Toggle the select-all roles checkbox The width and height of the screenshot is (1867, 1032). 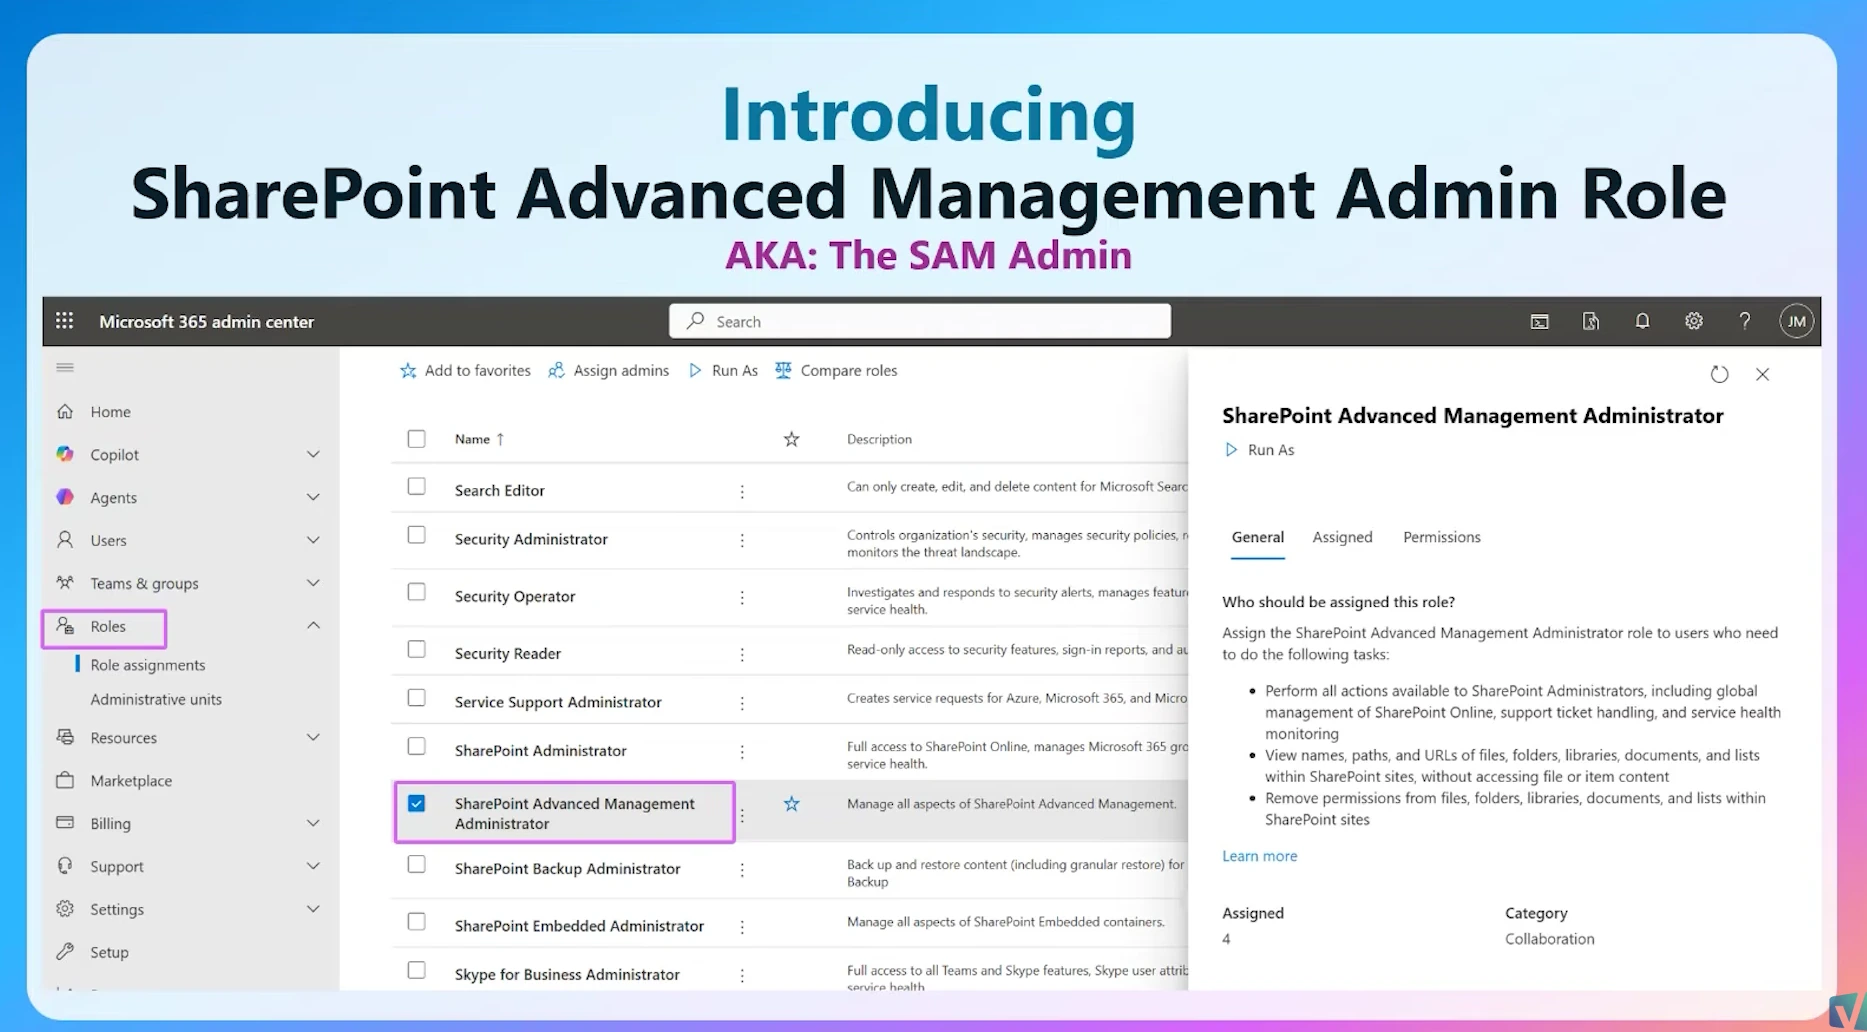417,439
